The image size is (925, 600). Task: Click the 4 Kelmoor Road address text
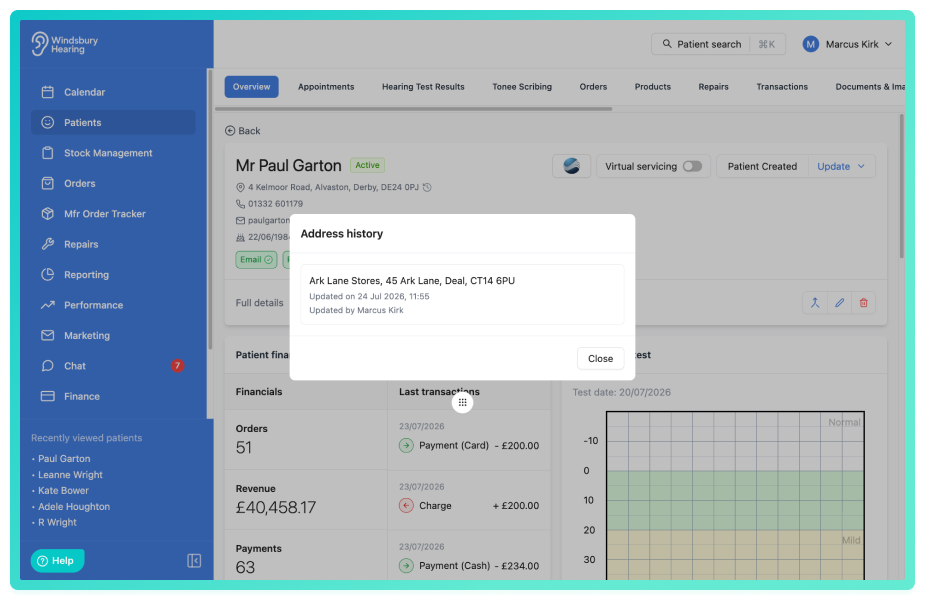click(333, 187)
